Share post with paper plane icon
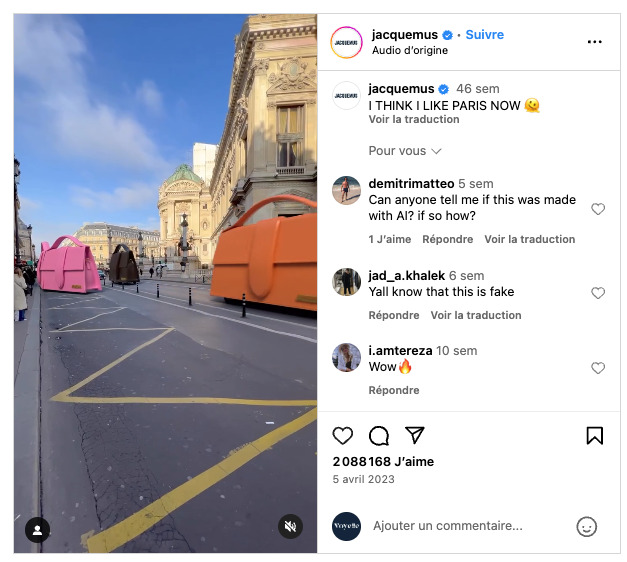This screenshot has height=562, width=627. (414, 436)
